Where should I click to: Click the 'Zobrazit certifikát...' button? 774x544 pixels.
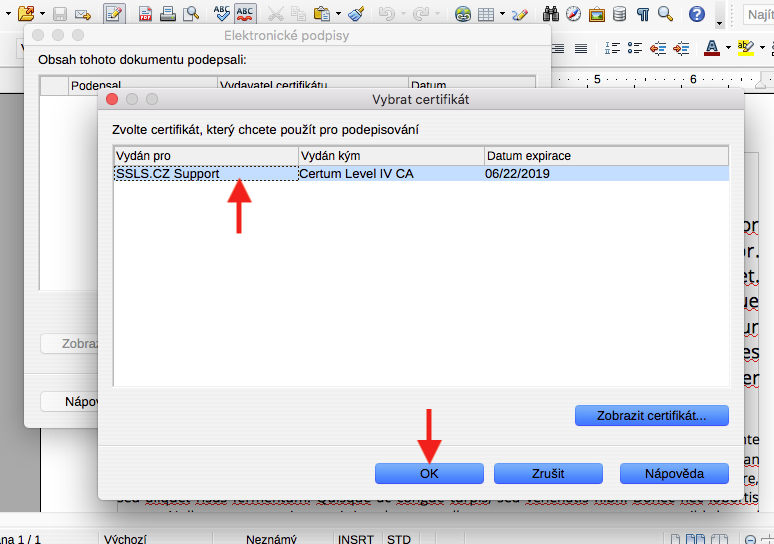[651, 414]
